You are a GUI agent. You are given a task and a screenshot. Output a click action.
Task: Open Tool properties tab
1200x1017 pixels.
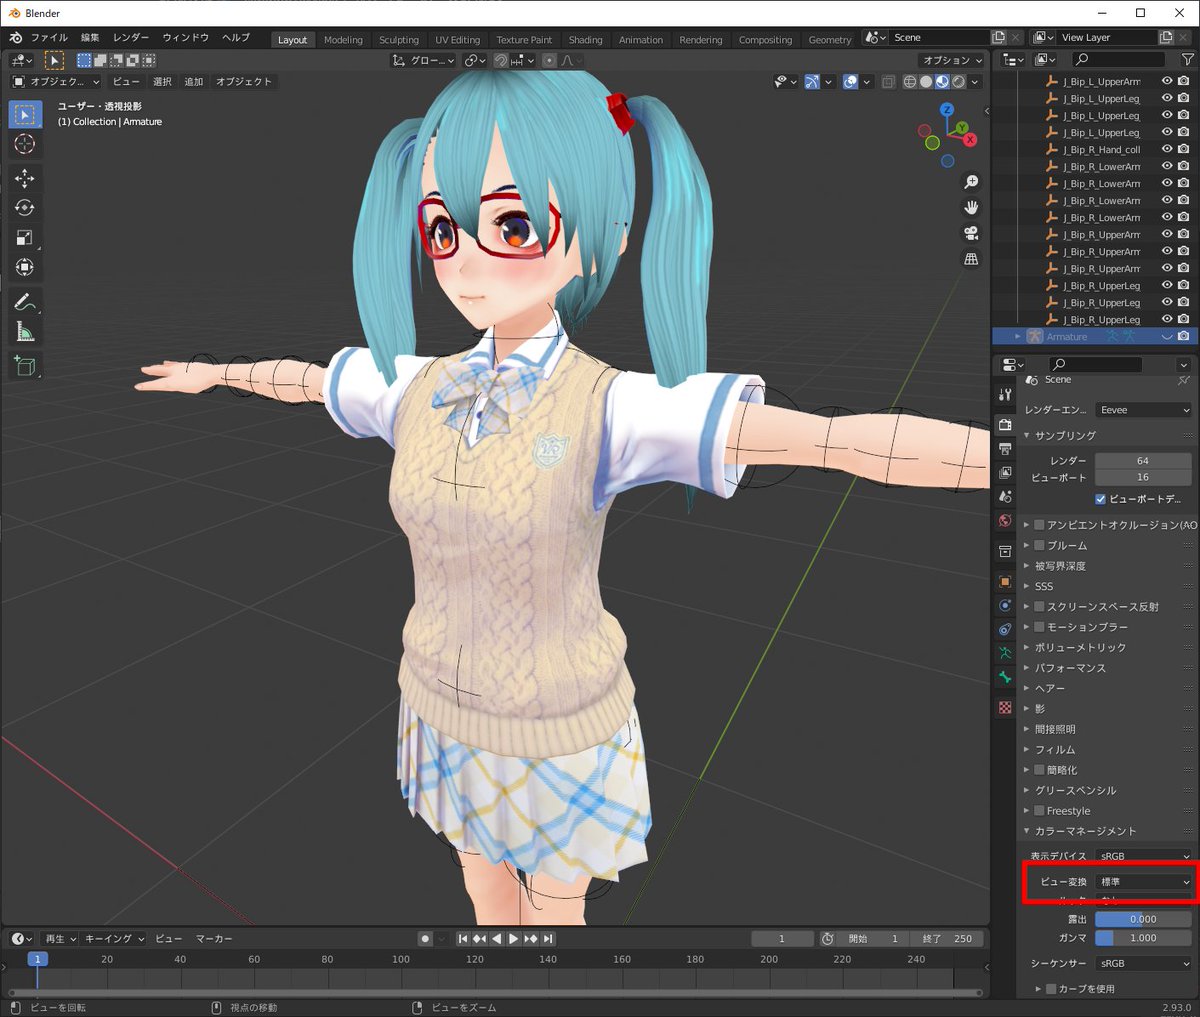pos(1005,394)
